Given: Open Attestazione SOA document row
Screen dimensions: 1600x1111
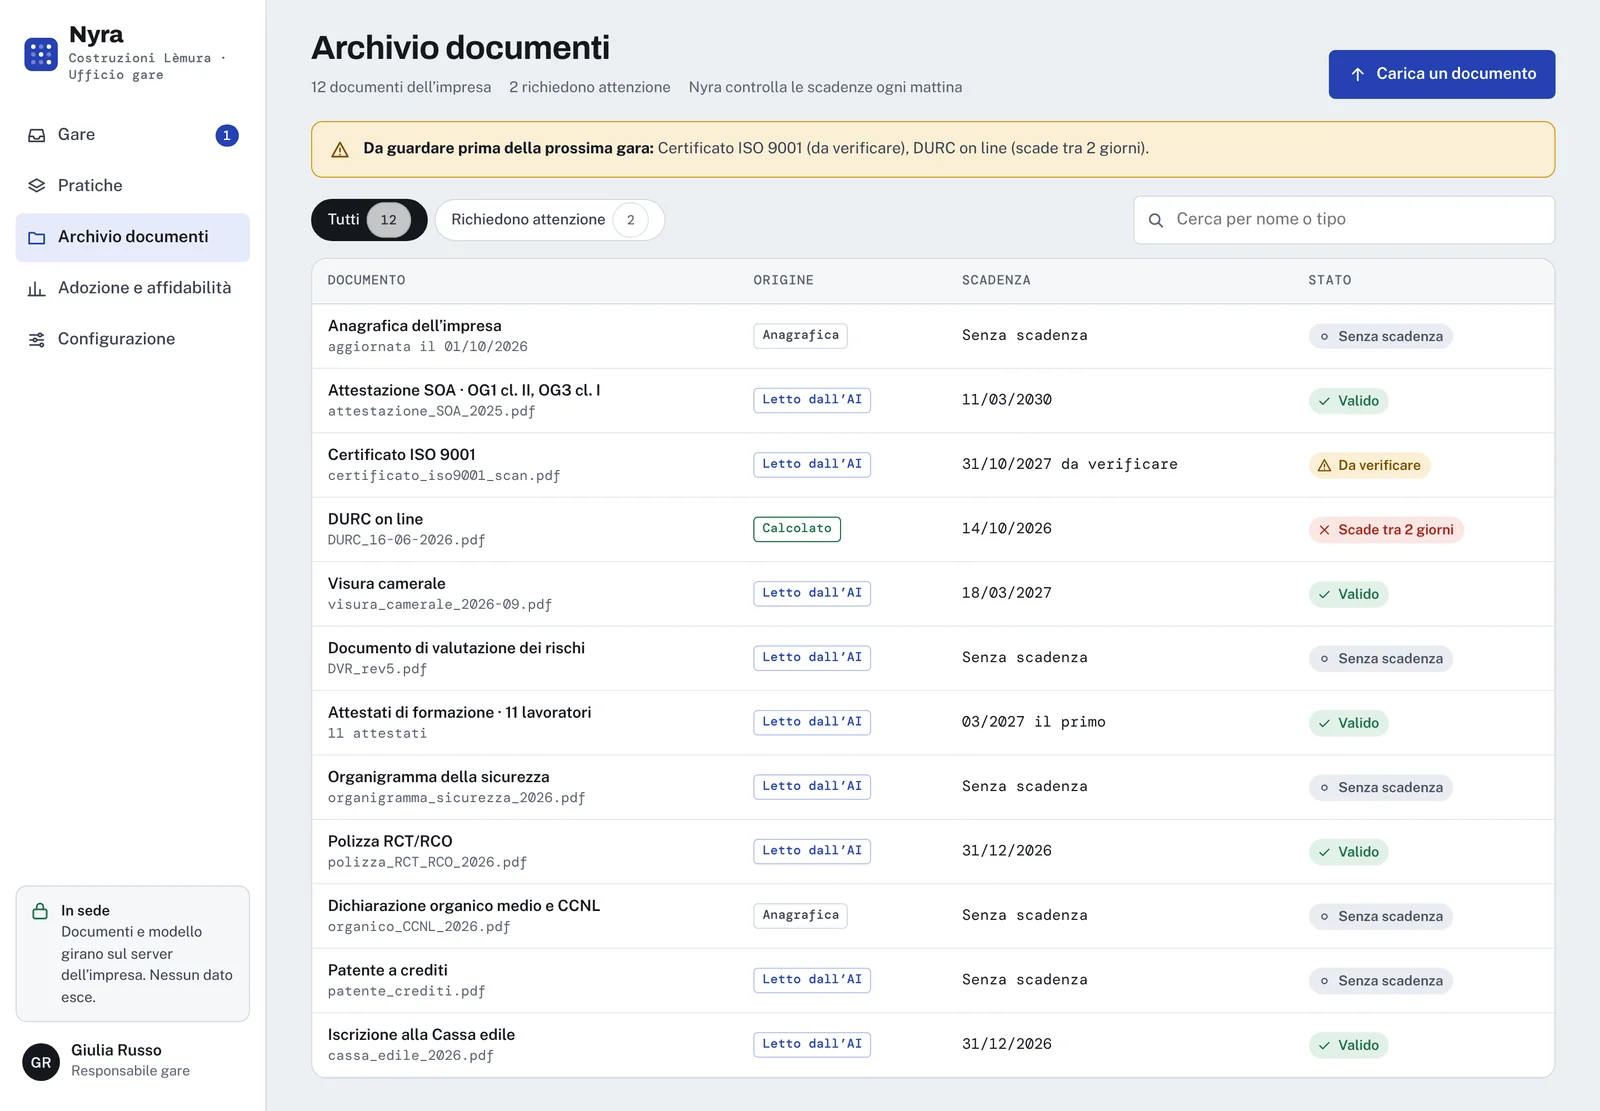Looking at the screenshot, I should (933, 401).
